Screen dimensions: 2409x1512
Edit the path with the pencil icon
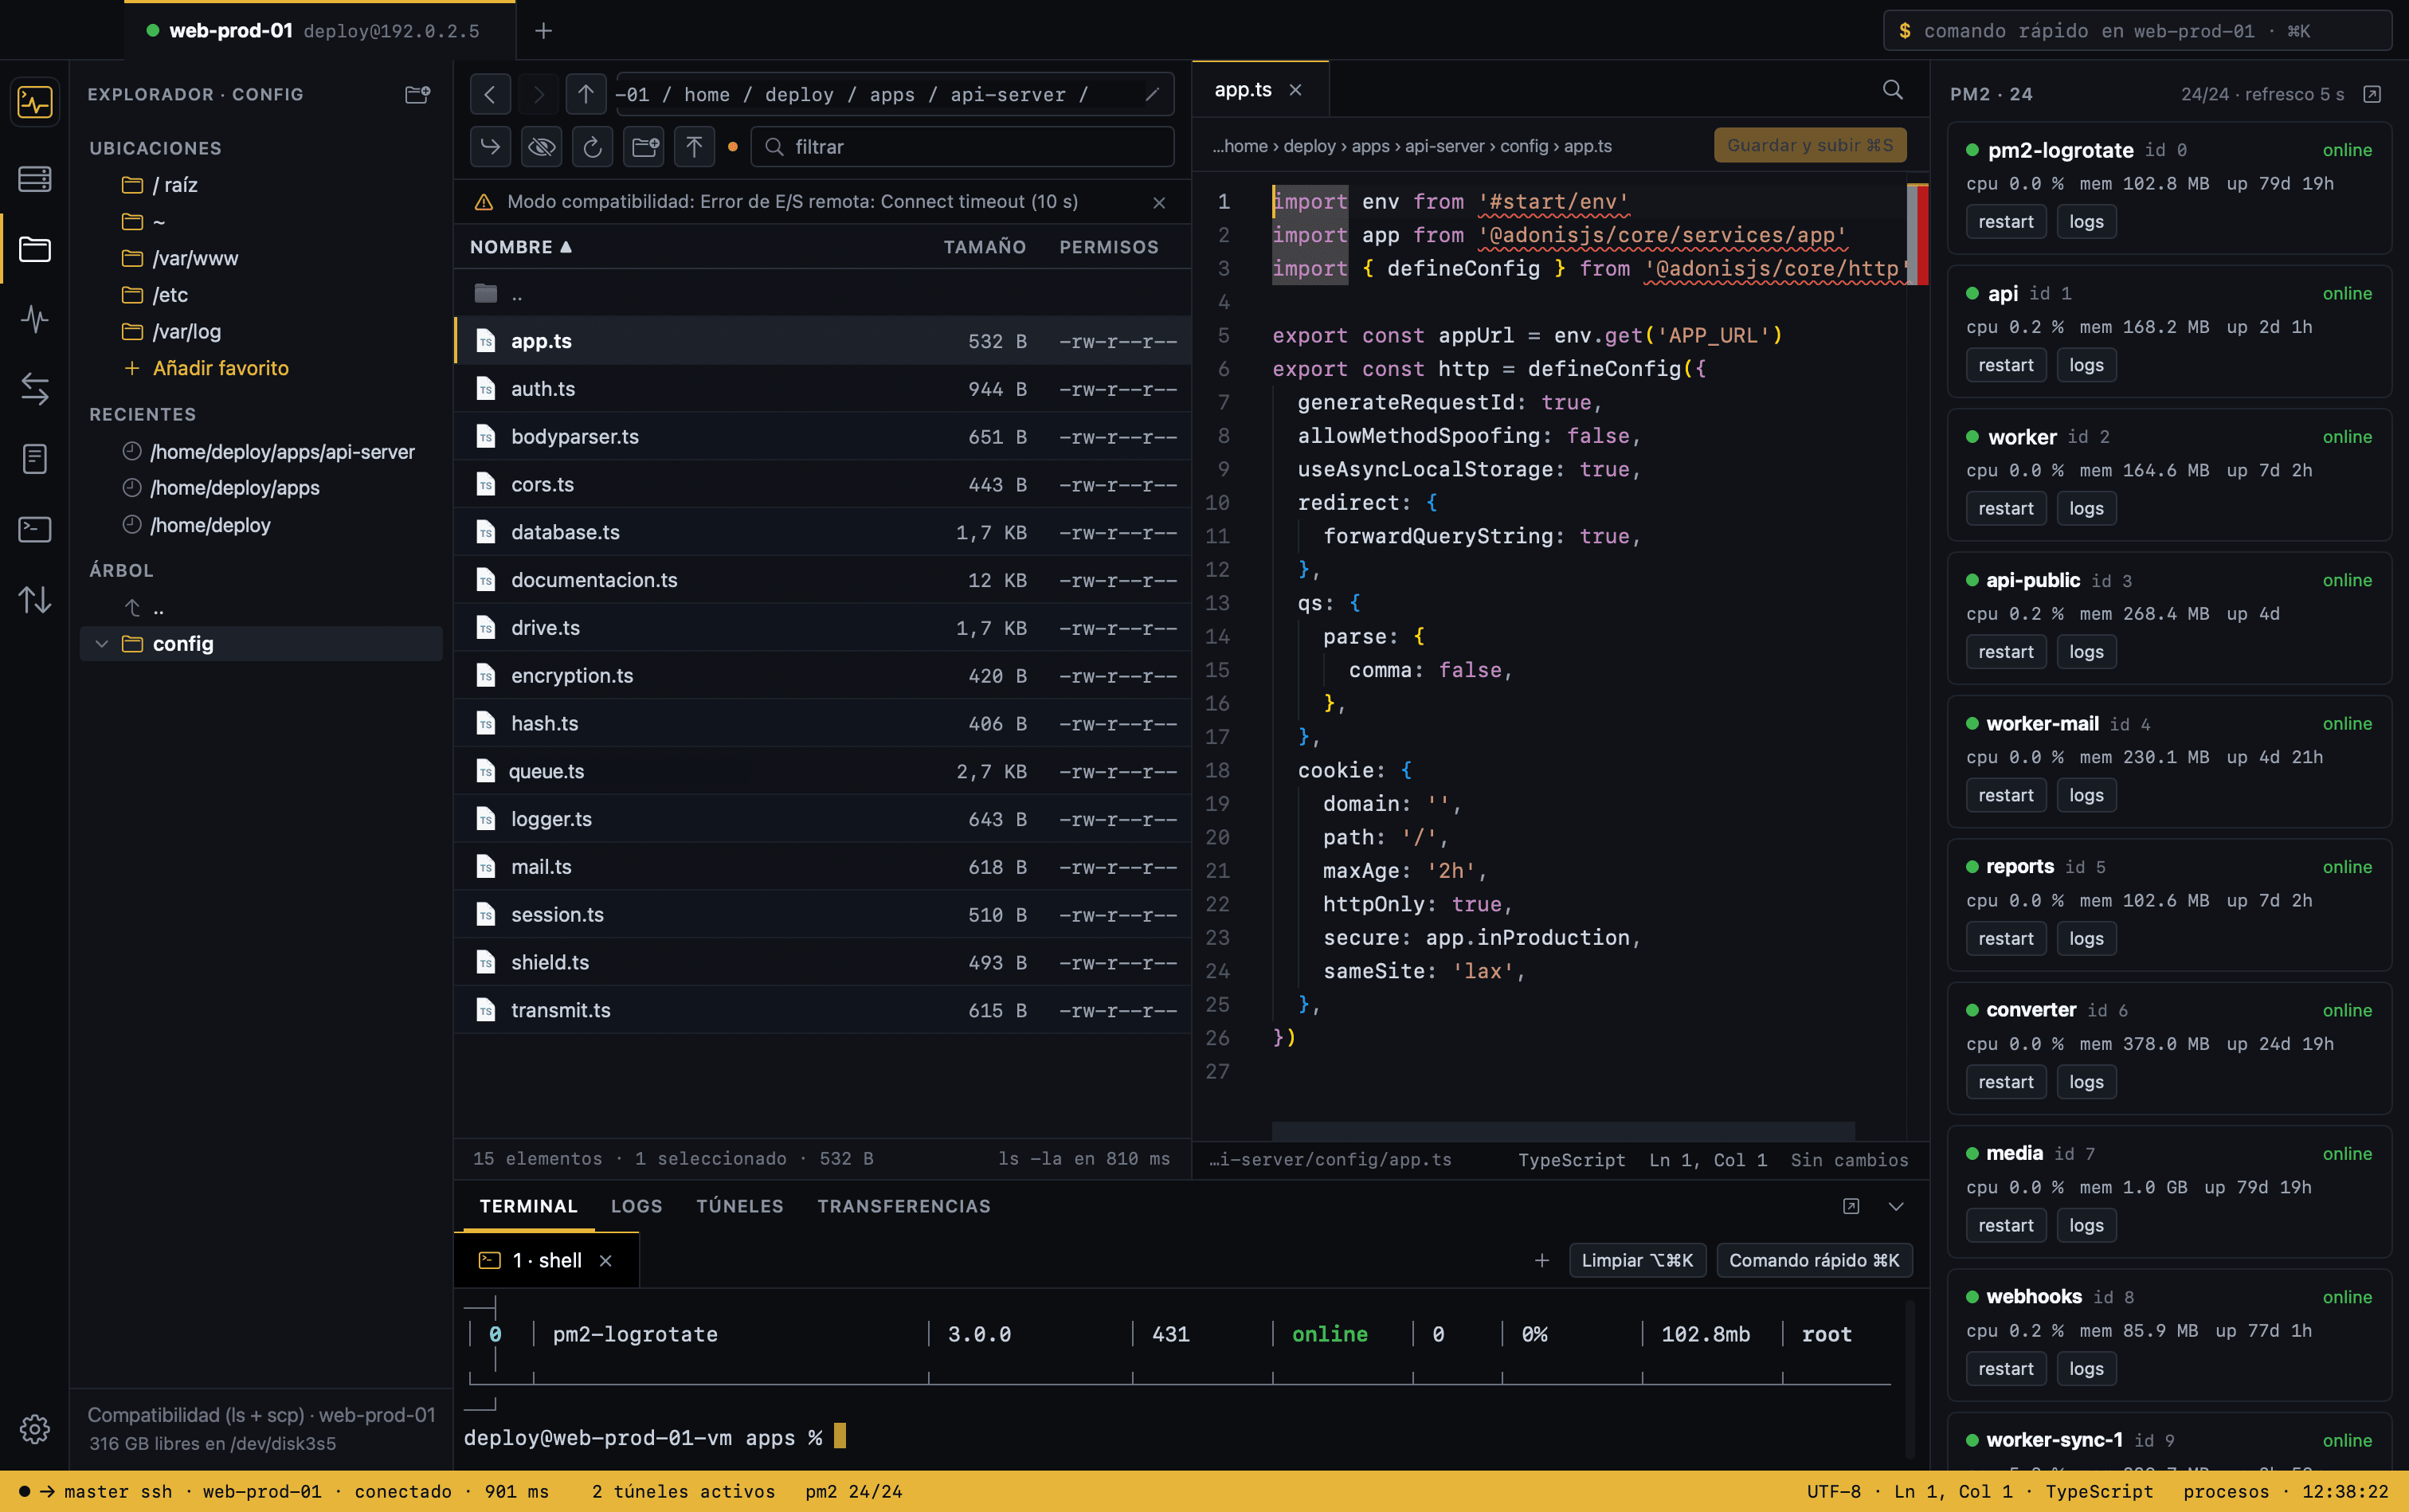(x=1153, y=94)
